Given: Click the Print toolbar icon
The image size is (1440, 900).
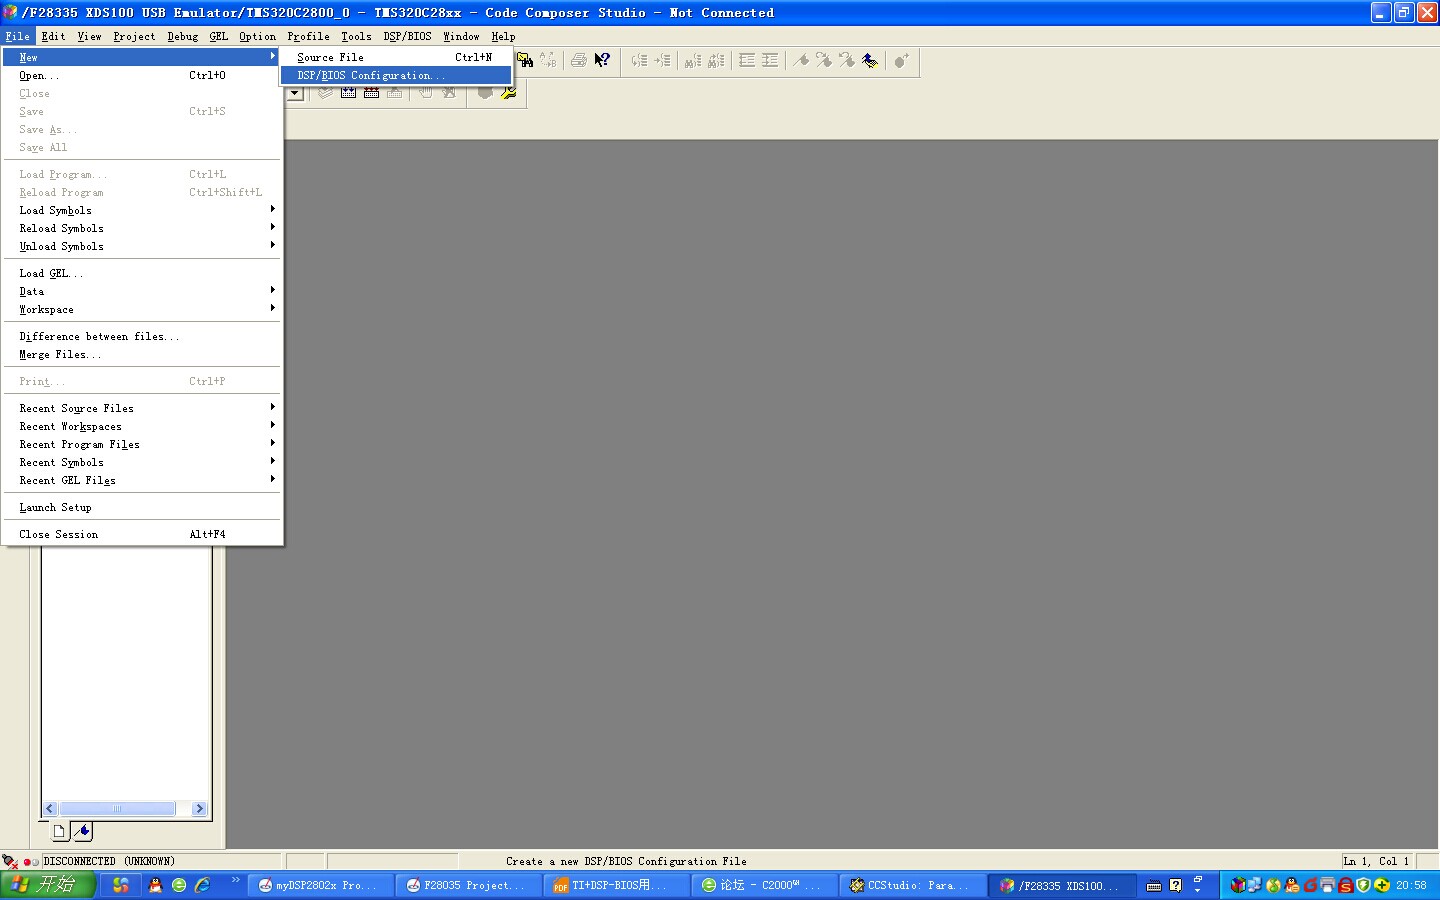Looking at the screenshot, I should 579,60.
